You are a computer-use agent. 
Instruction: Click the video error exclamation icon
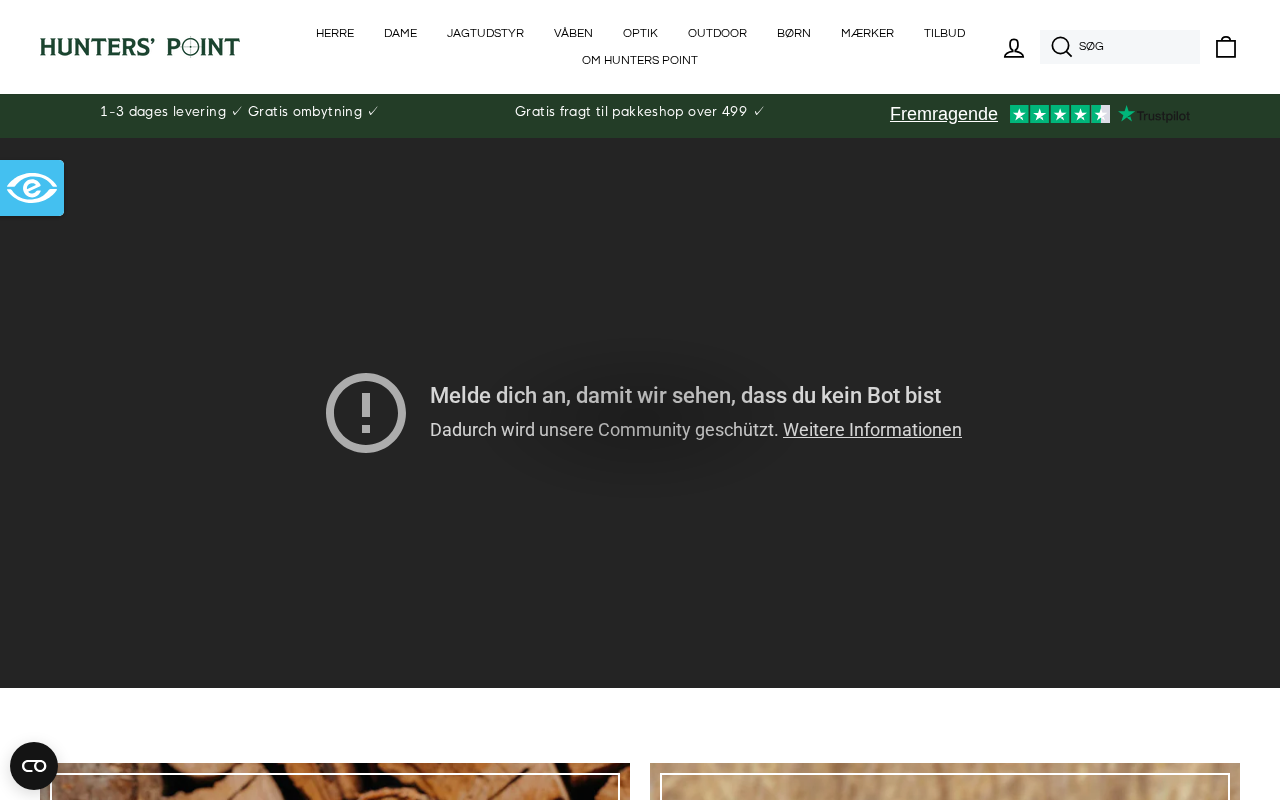pyautogui.click(x=366, y=413)
